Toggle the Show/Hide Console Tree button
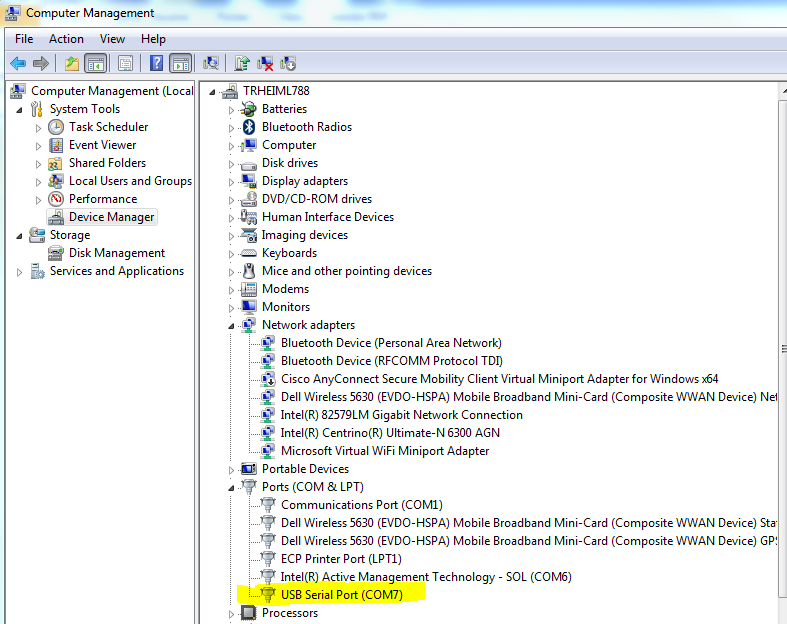787x624 pixels. (96, 64)
